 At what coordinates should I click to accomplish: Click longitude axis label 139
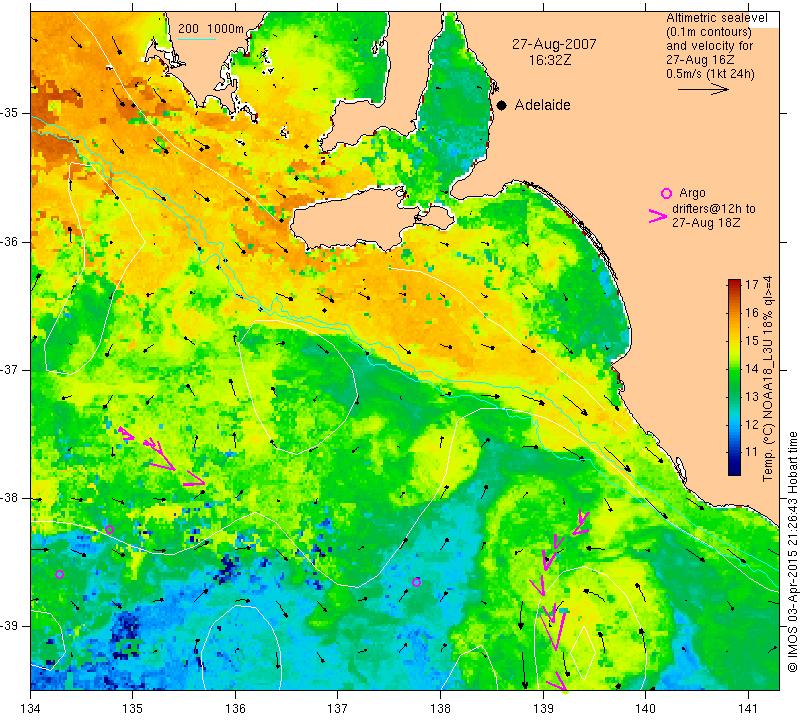point(543,708)
